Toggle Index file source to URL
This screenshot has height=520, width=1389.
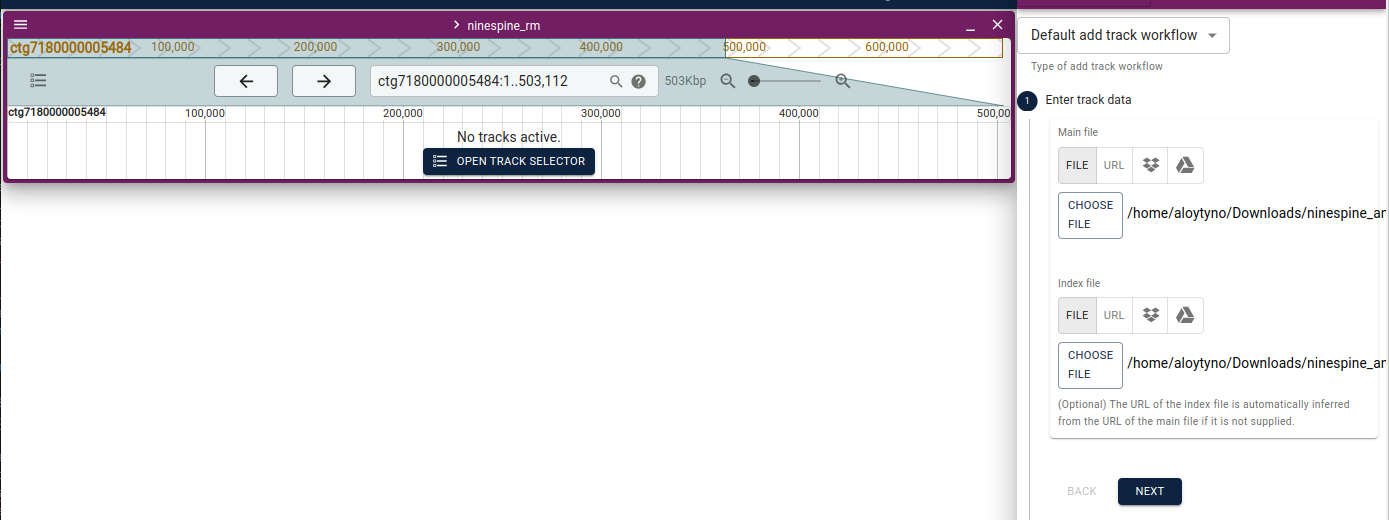(x=1114, y=315)
